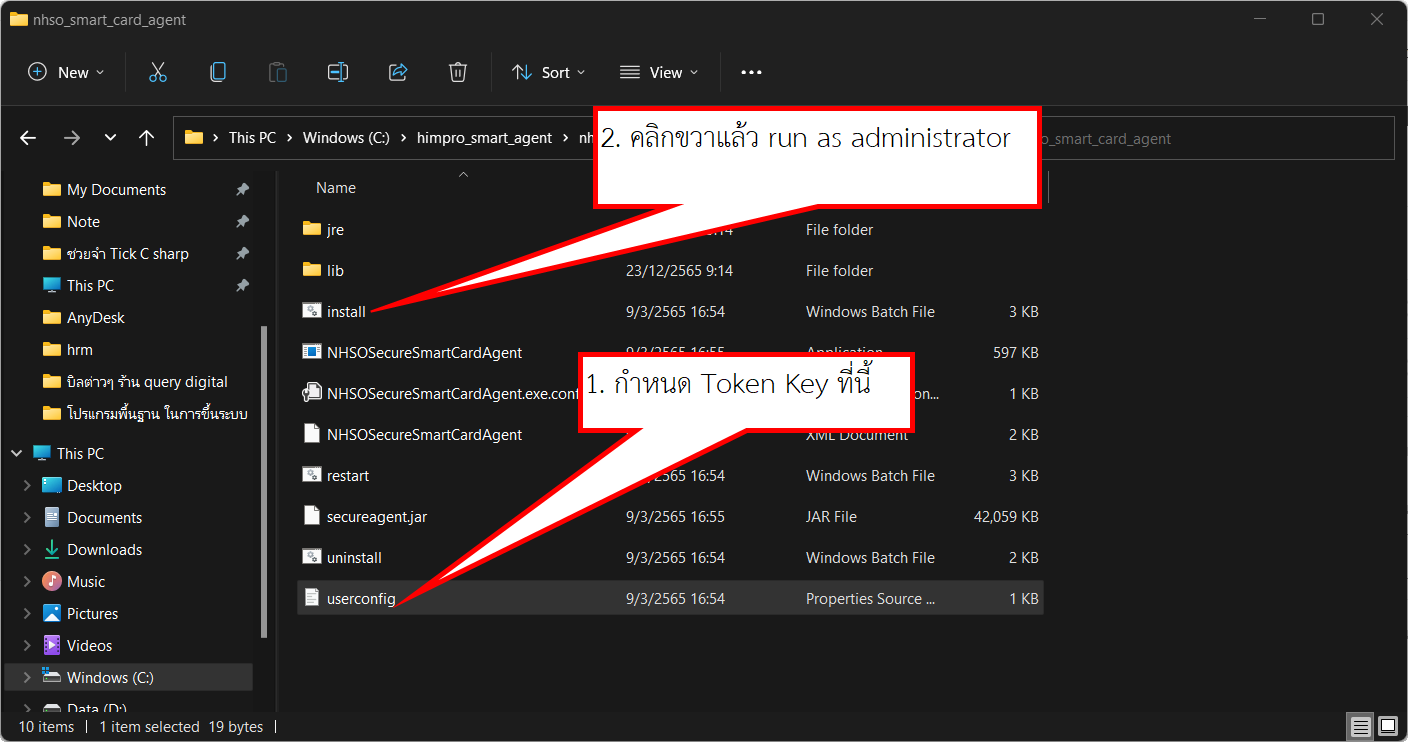Copy the selected item to clipboard
Viewport: 1408px width, 742px height.
[218, 71]
